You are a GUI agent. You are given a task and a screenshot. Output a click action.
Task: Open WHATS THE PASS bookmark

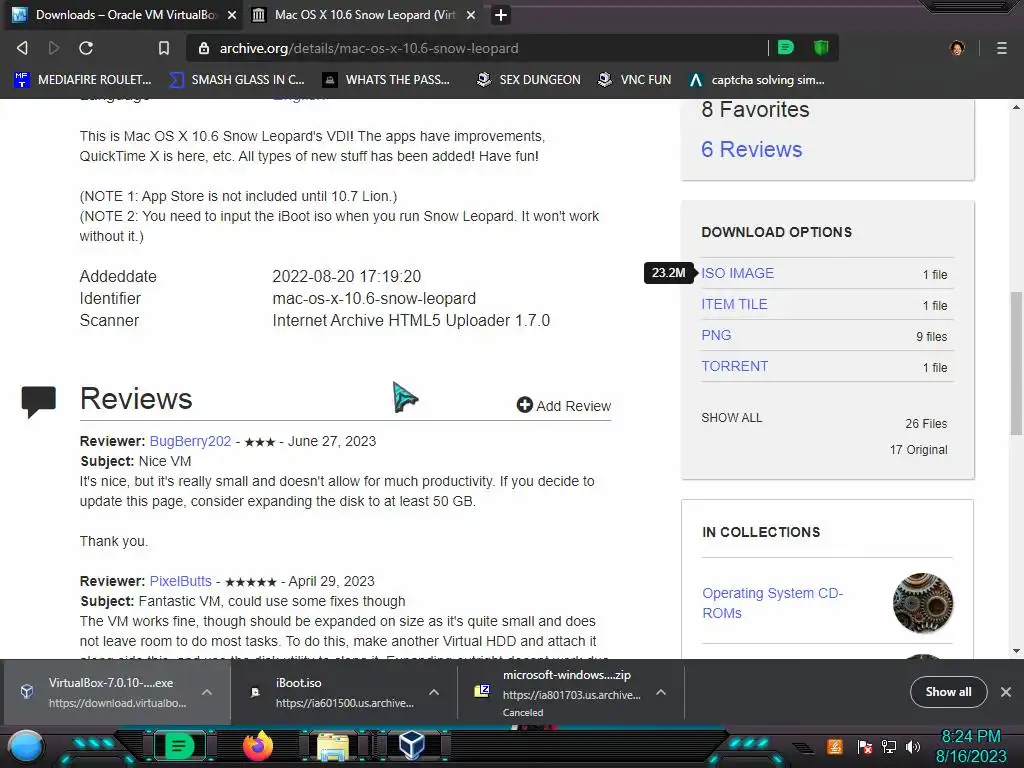click(x=387, y=80)
